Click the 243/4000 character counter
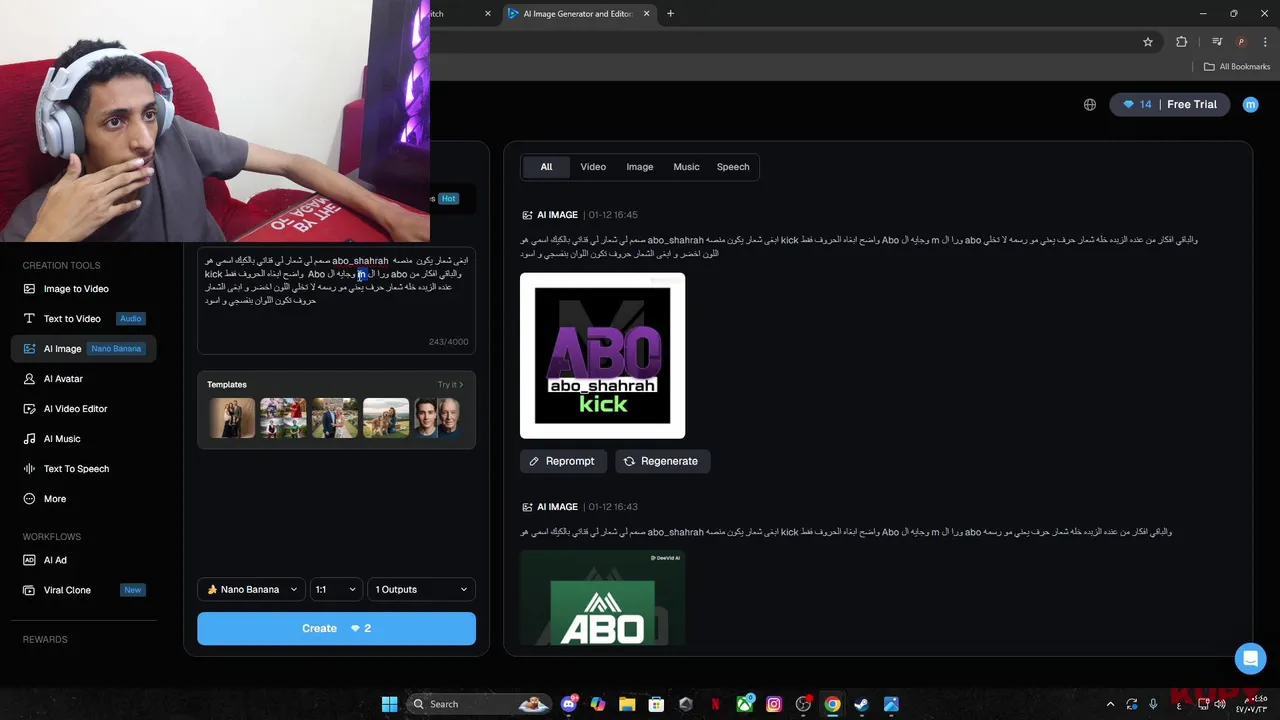This screenshot has height=720, width=1280. tap(448, 342)
